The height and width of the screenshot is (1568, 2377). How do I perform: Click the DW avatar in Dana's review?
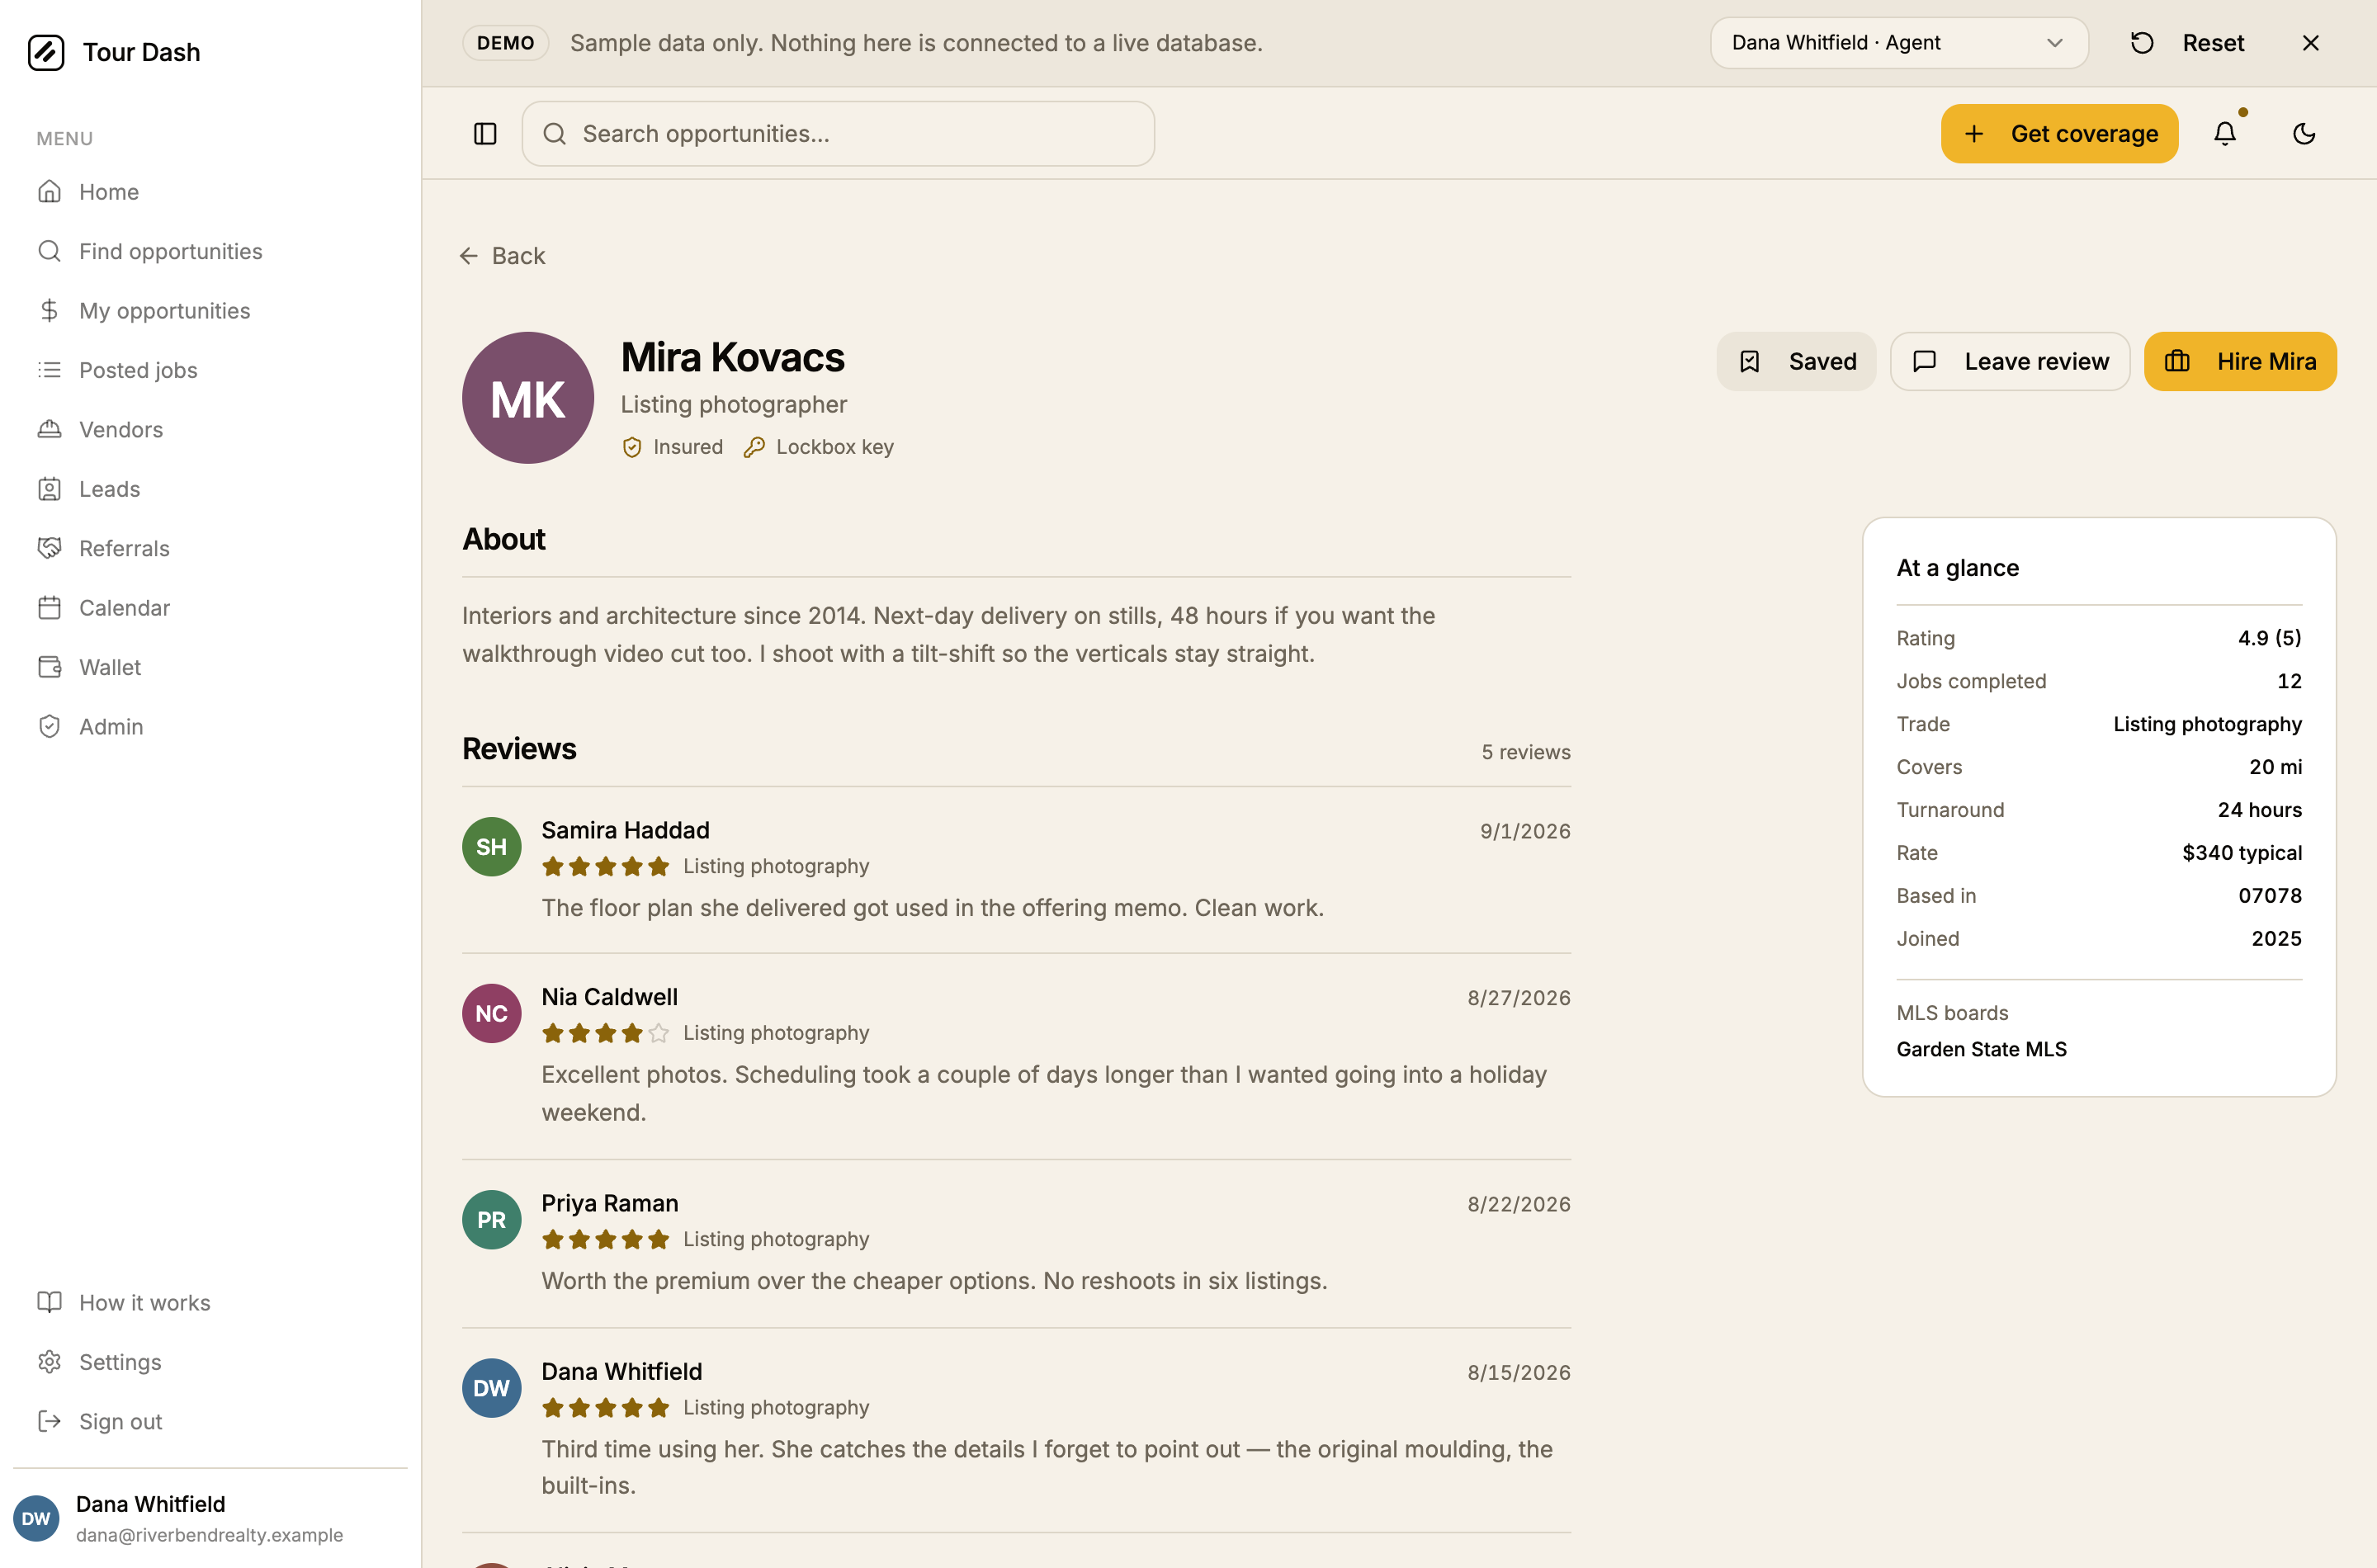491,1388
